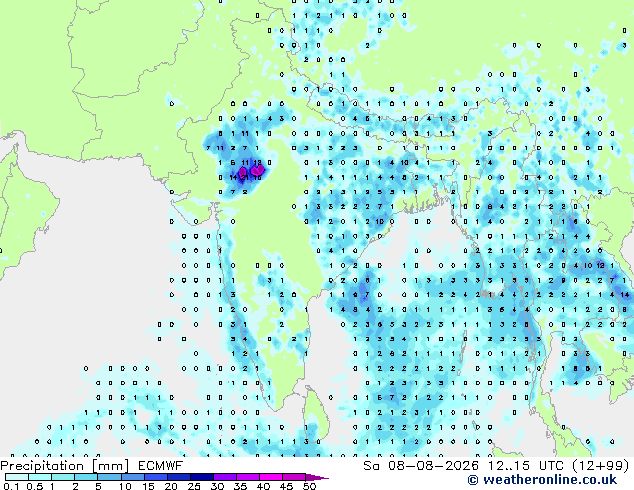Screen dimensions: 634x490
Task: Click the 1–2 mm legend swatch
Action: tap(63, 477)
